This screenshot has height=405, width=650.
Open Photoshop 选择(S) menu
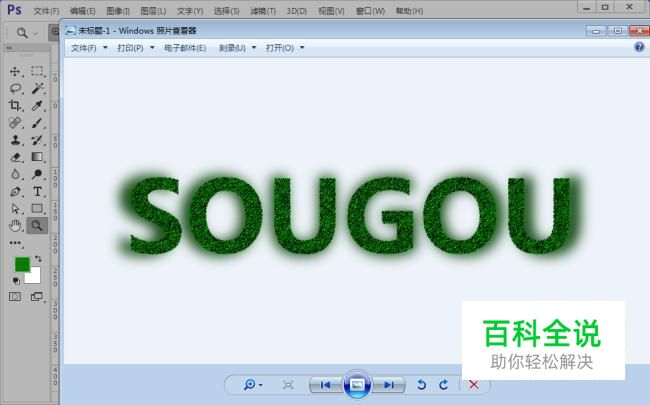[x=227, y=11]
